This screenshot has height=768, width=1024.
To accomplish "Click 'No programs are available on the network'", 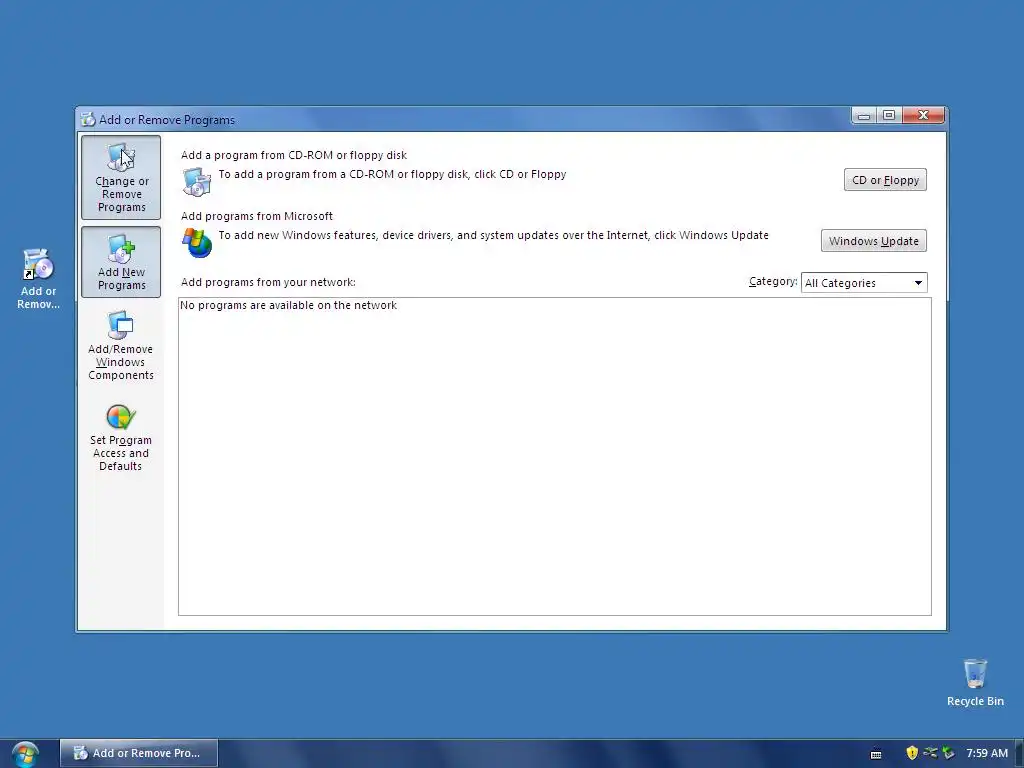I will point(288,305).
